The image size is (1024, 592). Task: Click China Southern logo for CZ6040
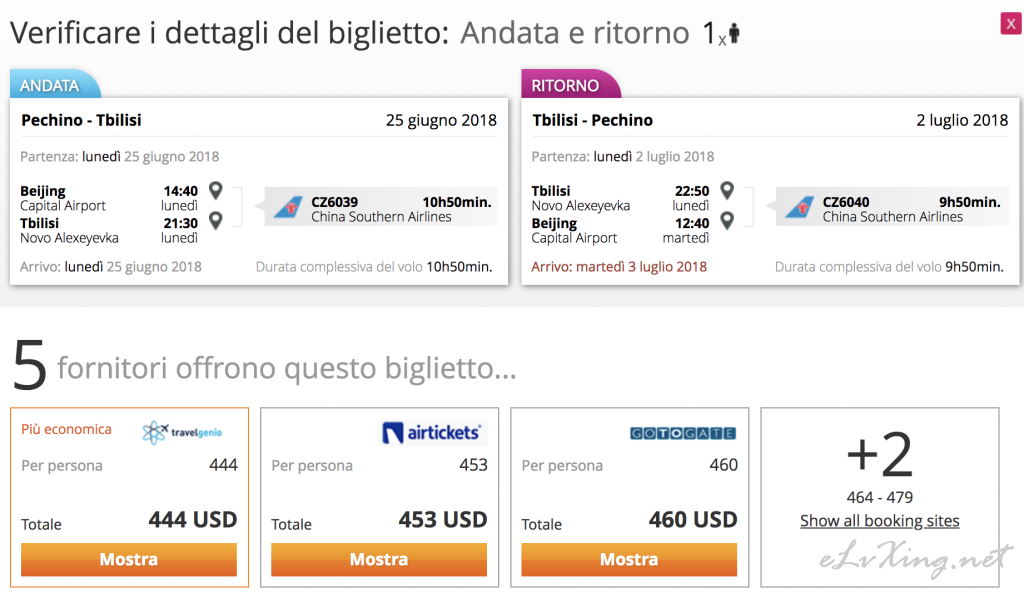[x=798, y=208]
